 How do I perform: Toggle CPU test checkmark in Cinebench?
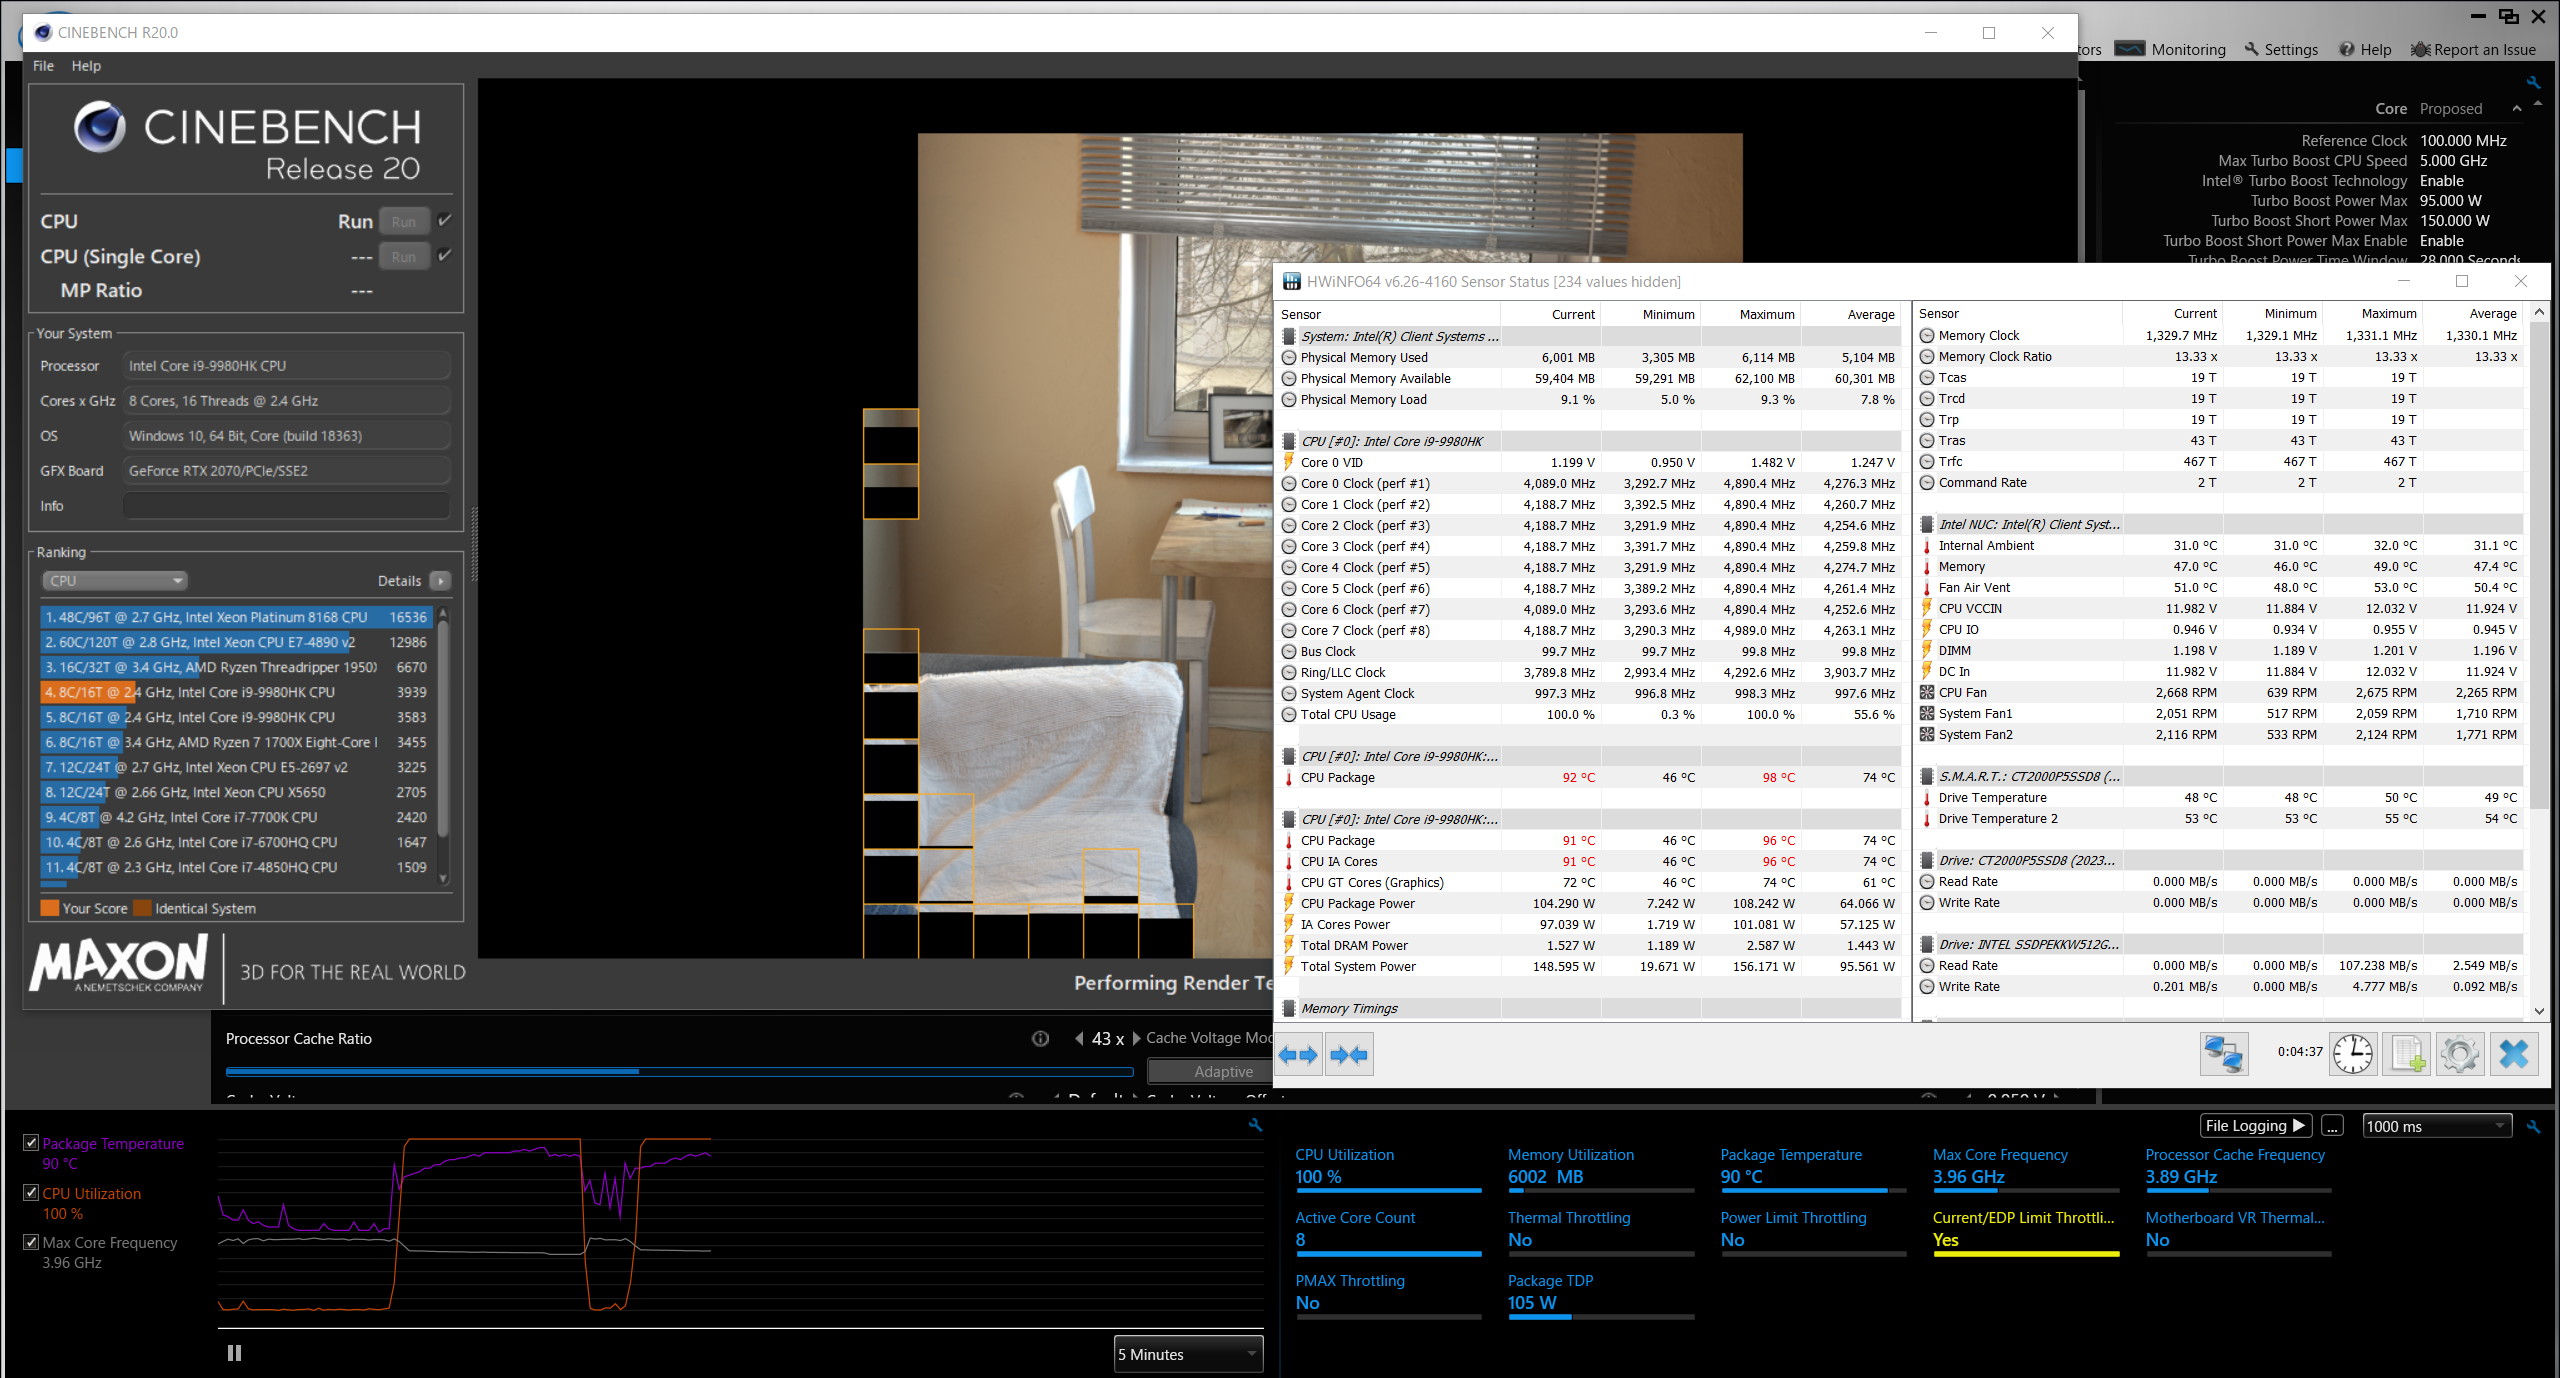(x=445, y=220)
